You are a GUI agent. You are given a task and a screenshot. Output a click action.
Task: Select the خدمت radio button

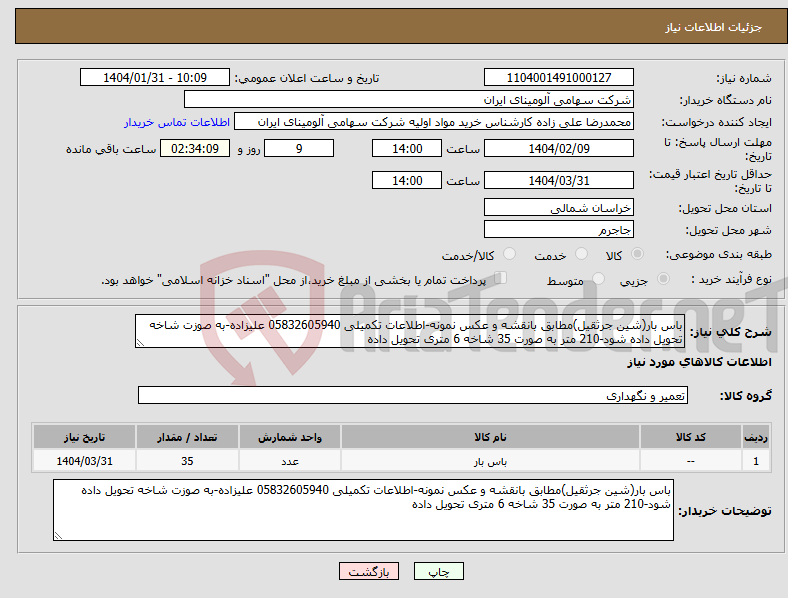pyautogui.click(x=581, y=254)
